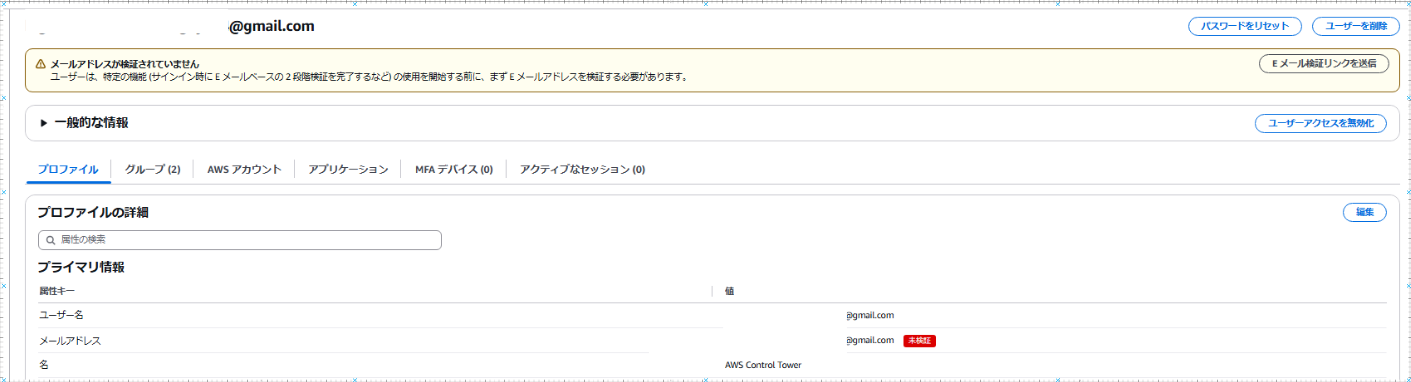Click the ユーザー名 @gmail.com value

[870, 315]
